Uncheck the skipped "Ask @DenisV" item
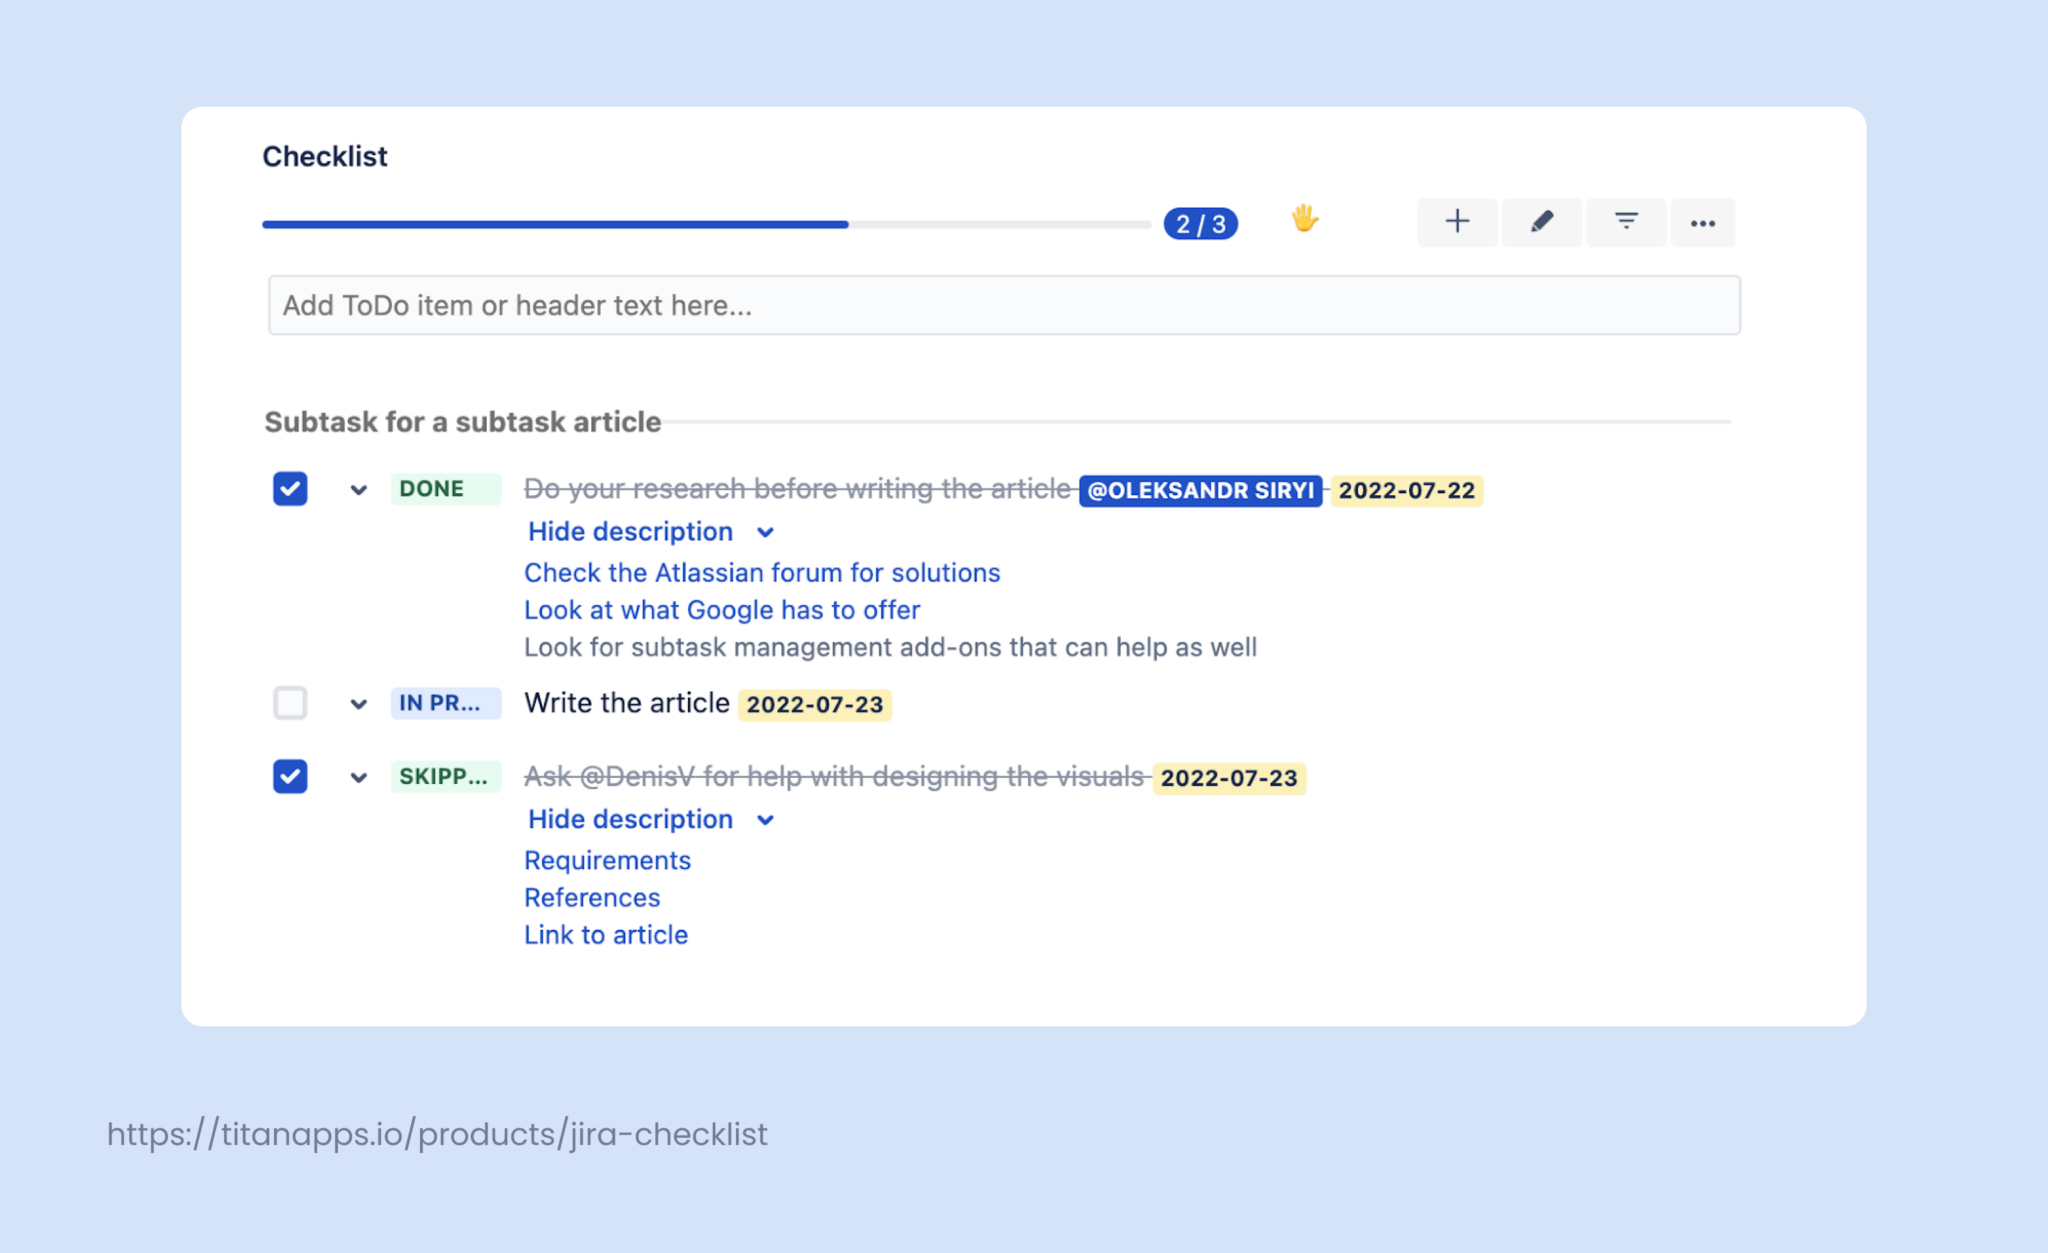The image size is (2048, 1253). click(289, 776)
